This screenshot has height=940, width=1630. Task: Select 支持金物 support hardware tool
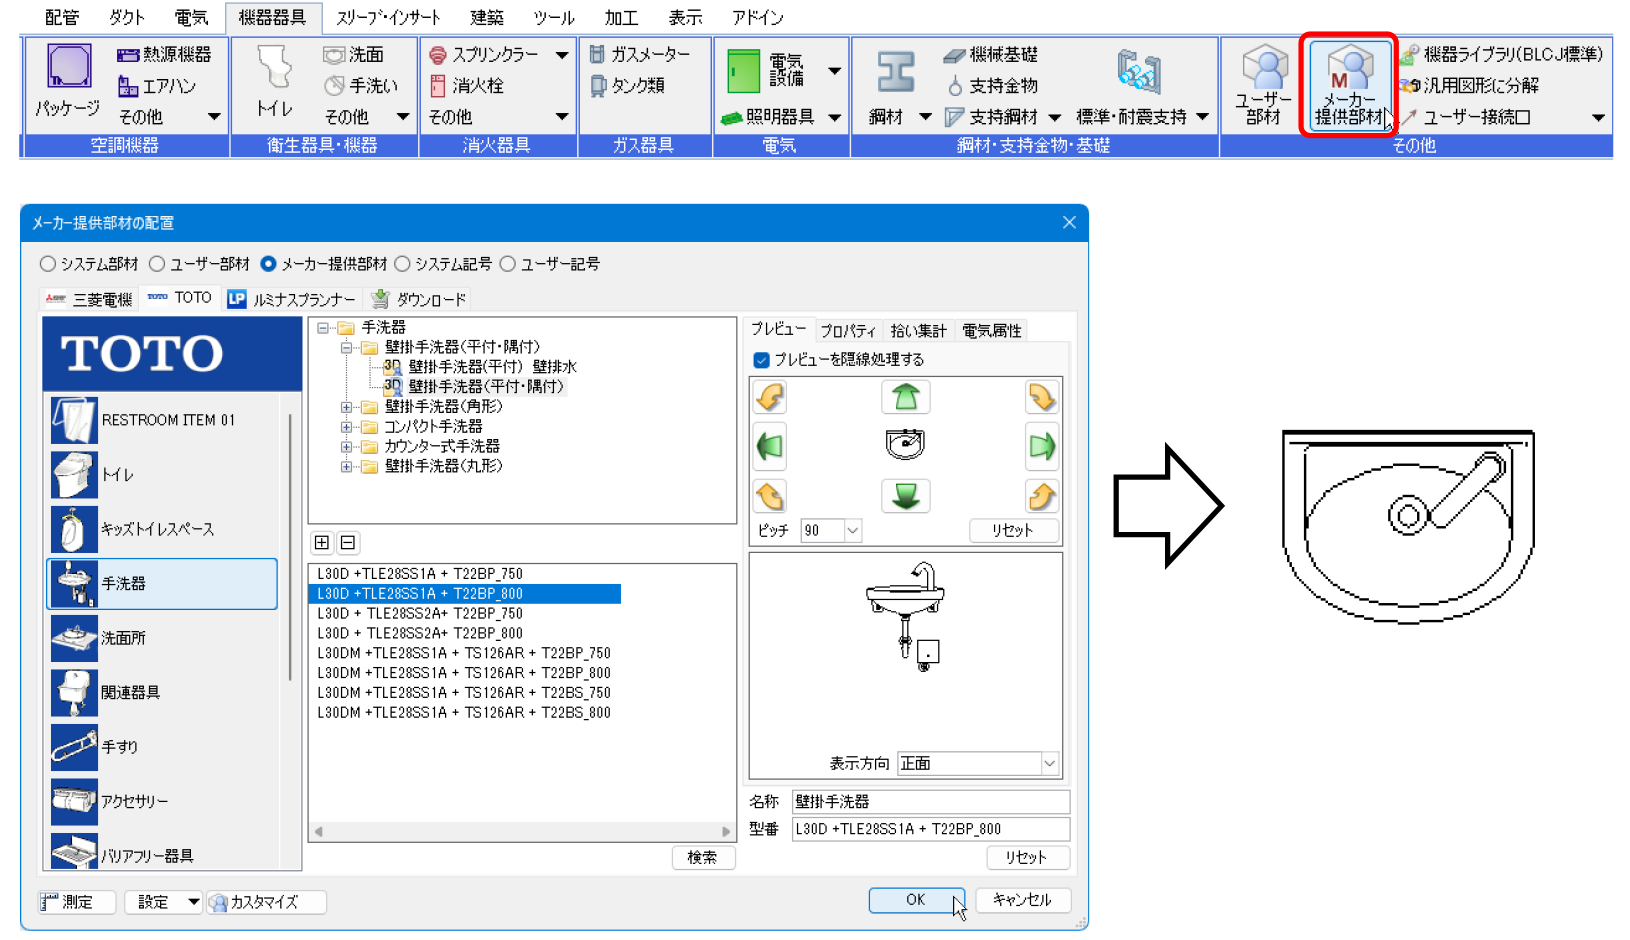pyautogui.click(x=993, y=86)
